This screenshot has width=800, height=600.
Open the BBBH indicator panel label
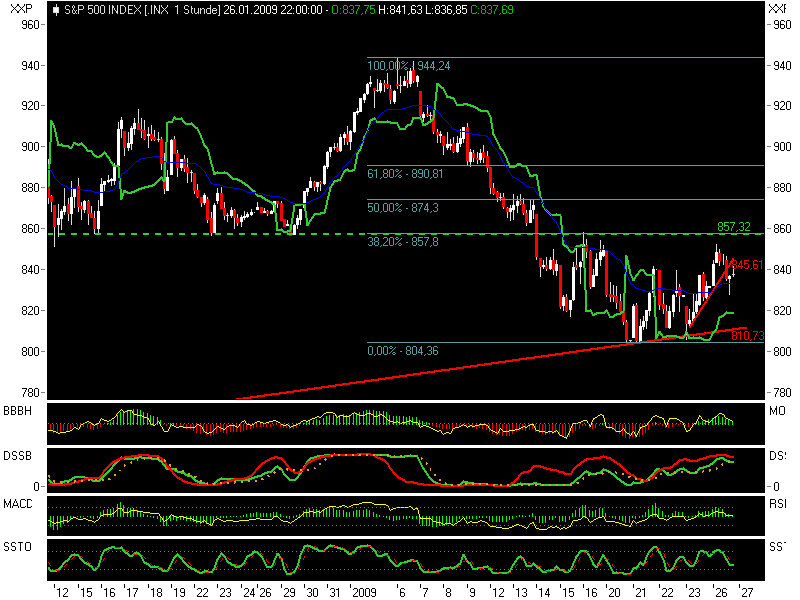(16, 409)
